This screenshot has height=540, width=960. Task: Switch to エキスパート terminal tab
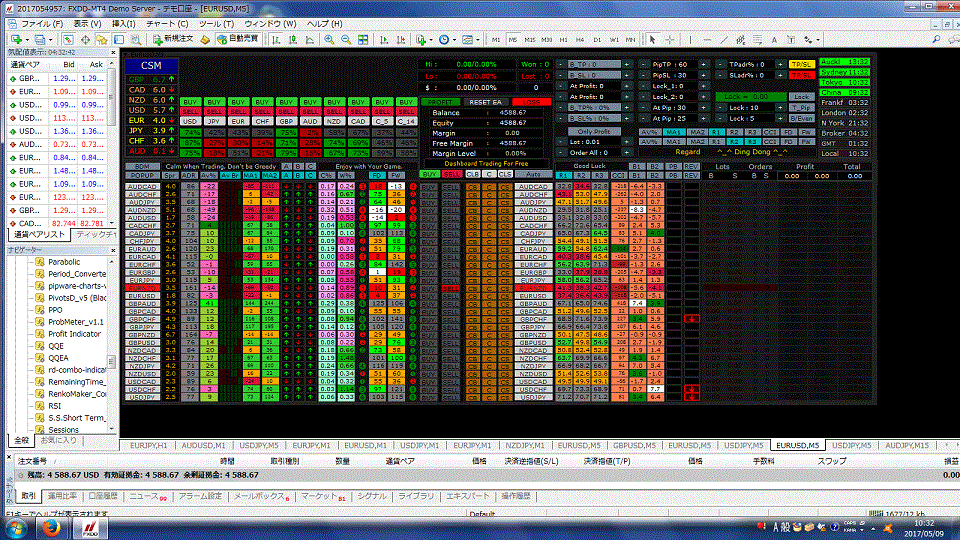click(467, 496)
